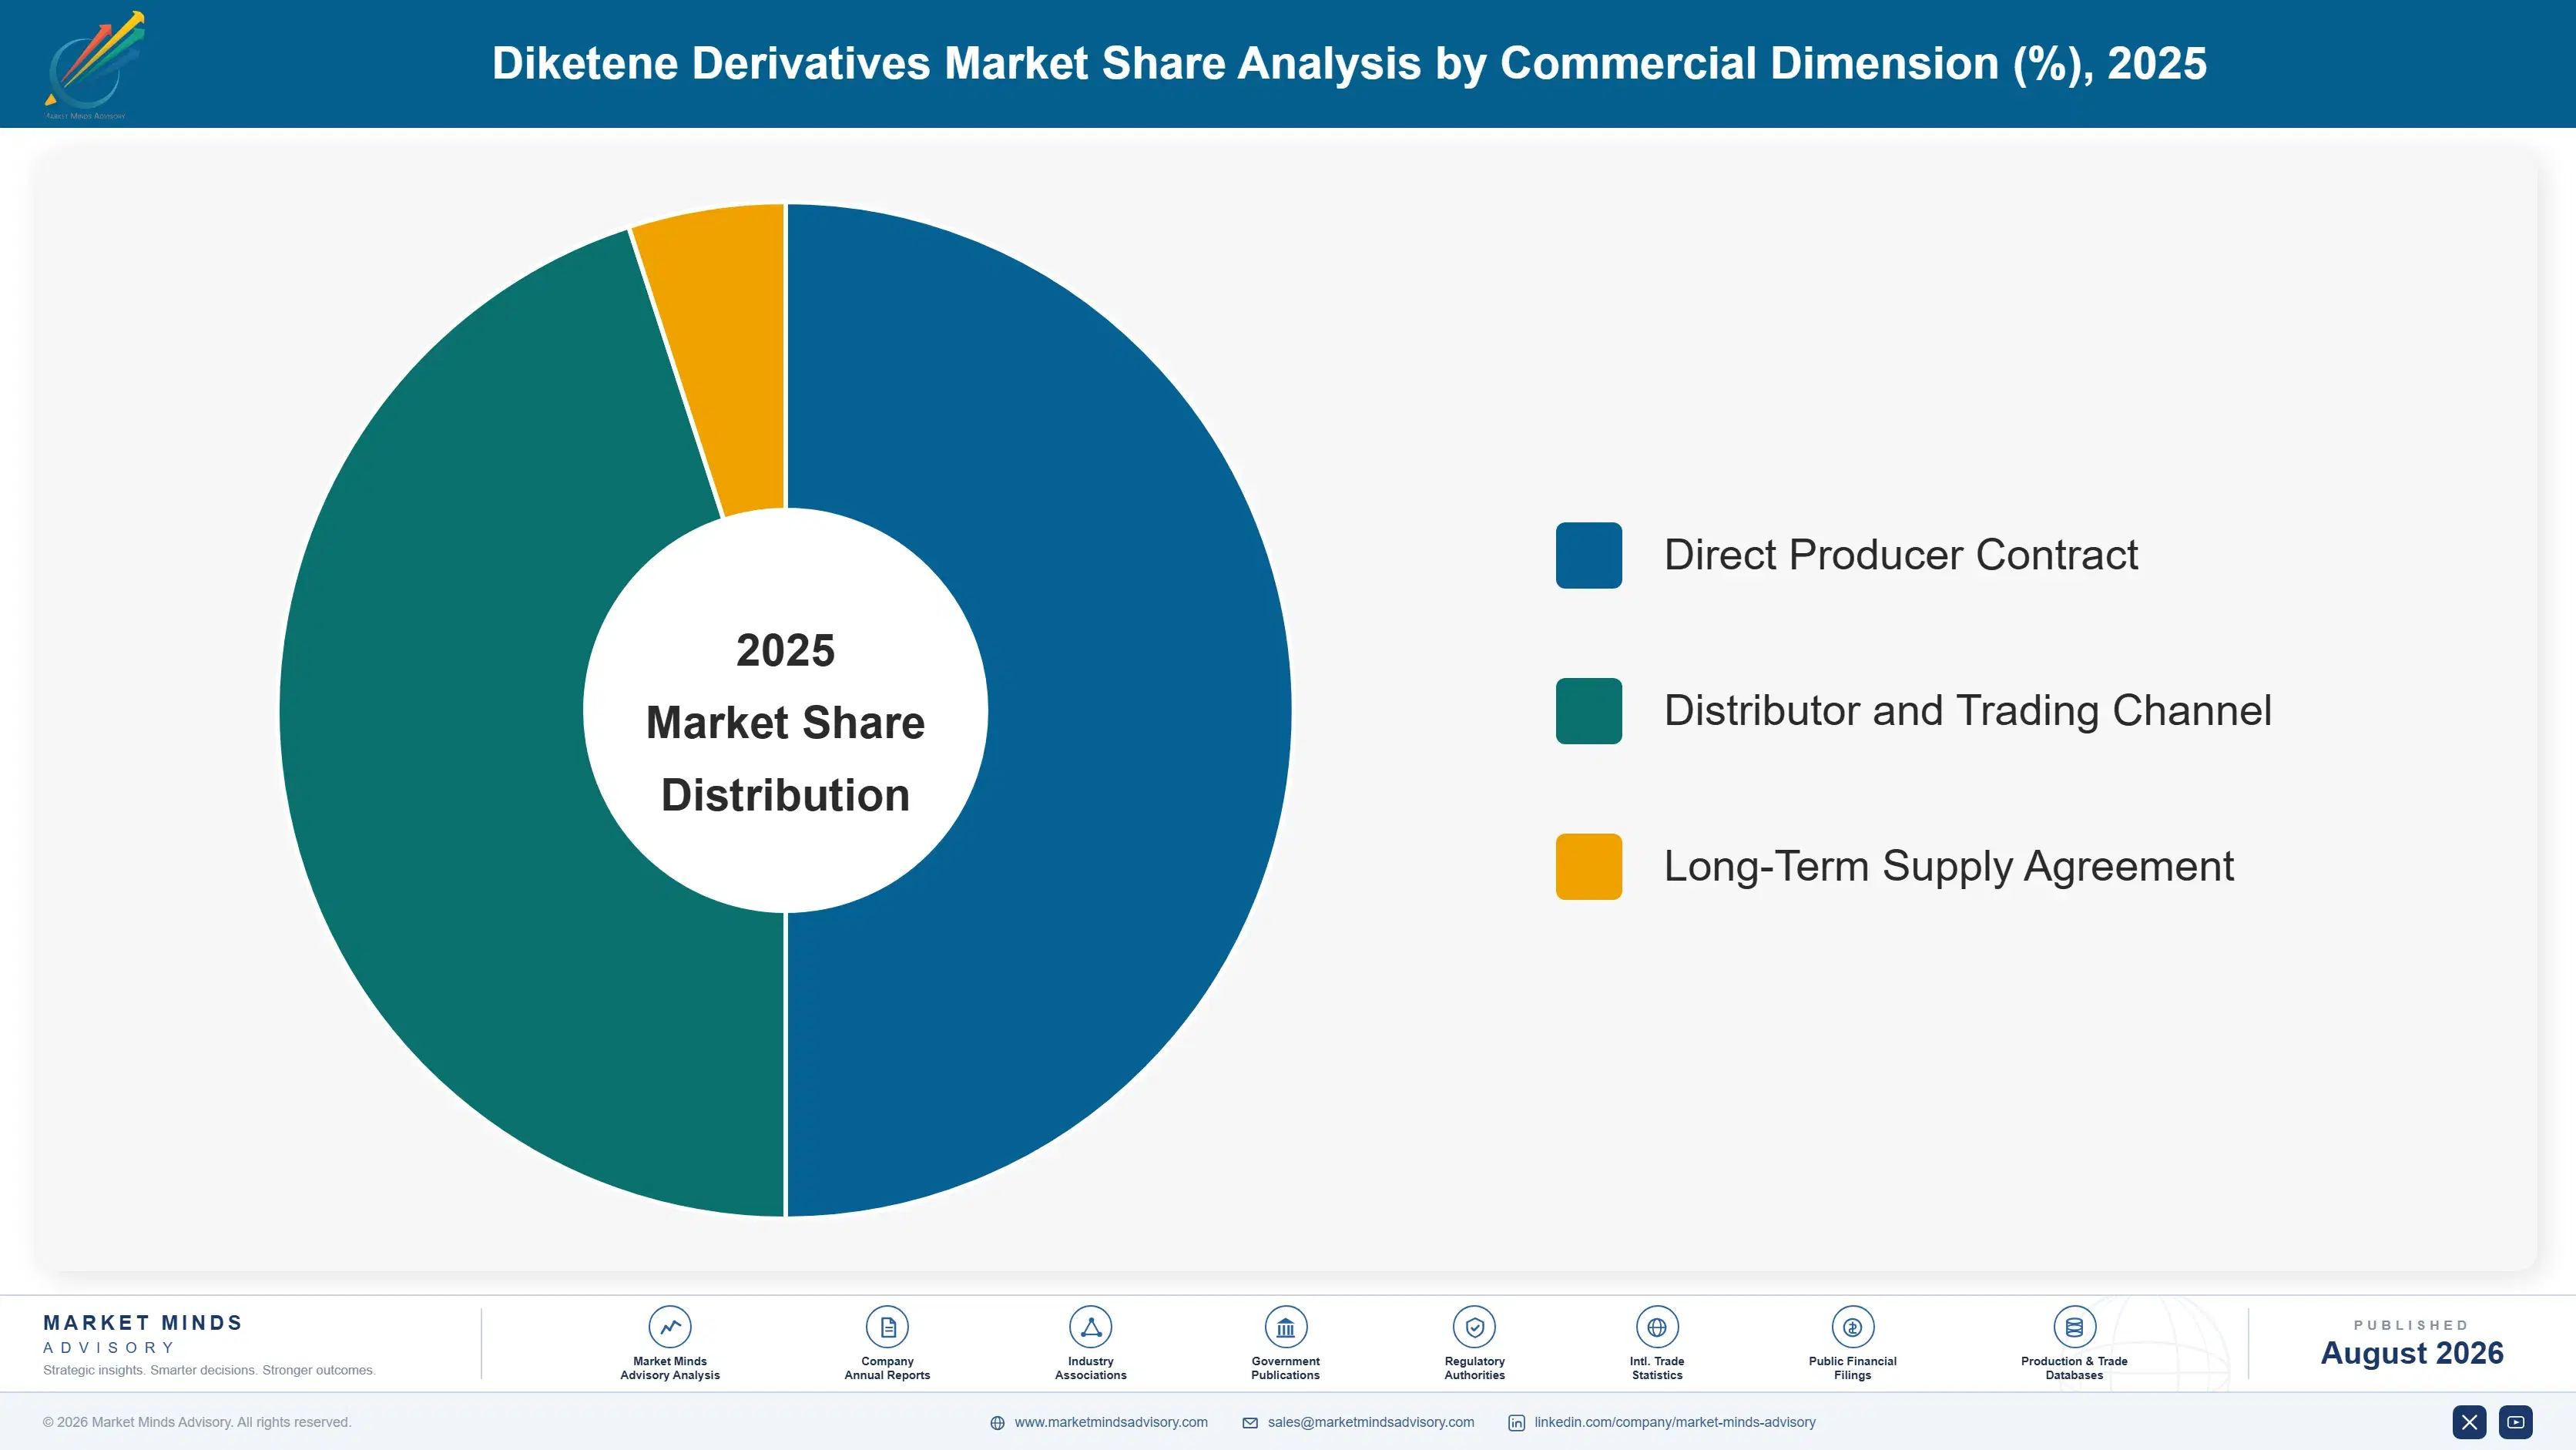The width and height of the screenshot is (2576, 1450).
Task: Click the Regulatory Authorities shield icon
Action: [1474, 1327]
